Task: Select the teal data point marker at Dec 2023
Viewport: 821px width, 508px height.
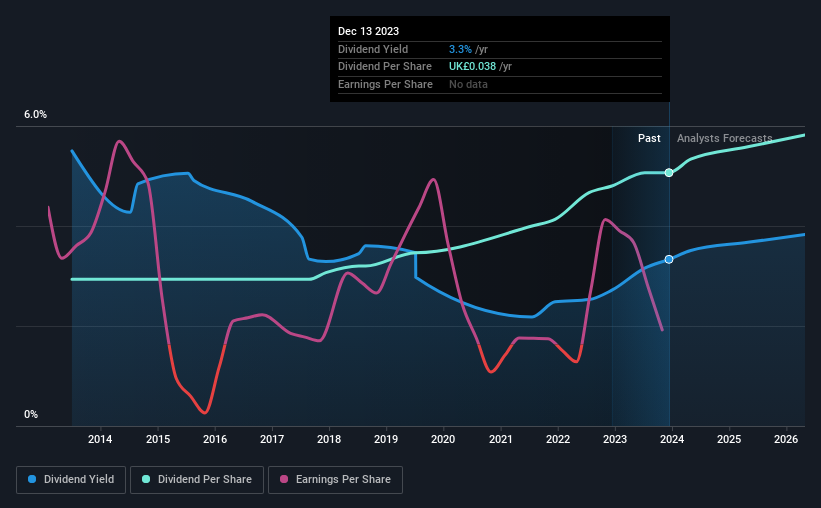Action: pos(669,173)
